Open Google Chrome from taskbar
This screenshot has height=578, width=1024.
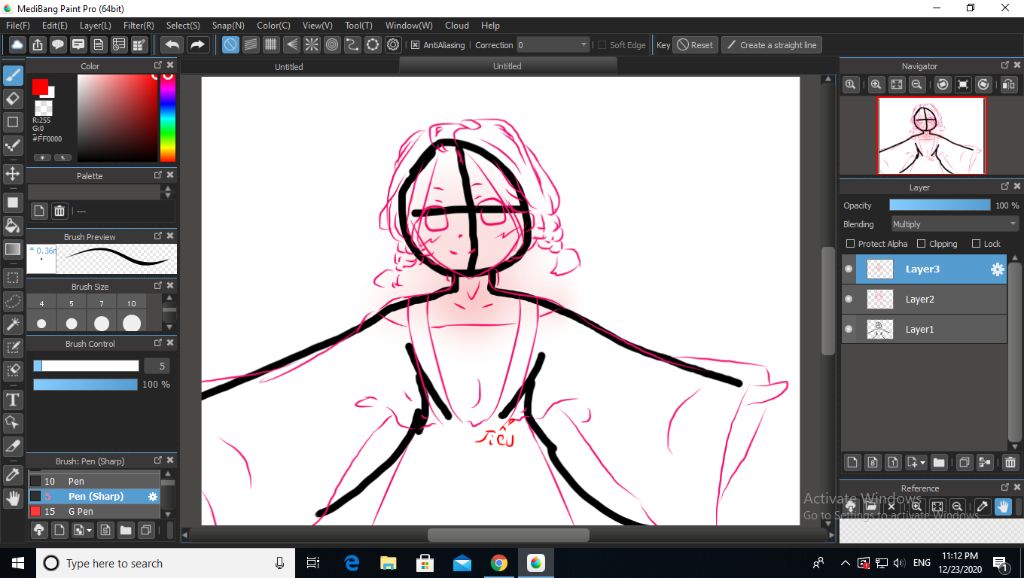[x=499, y=563]
